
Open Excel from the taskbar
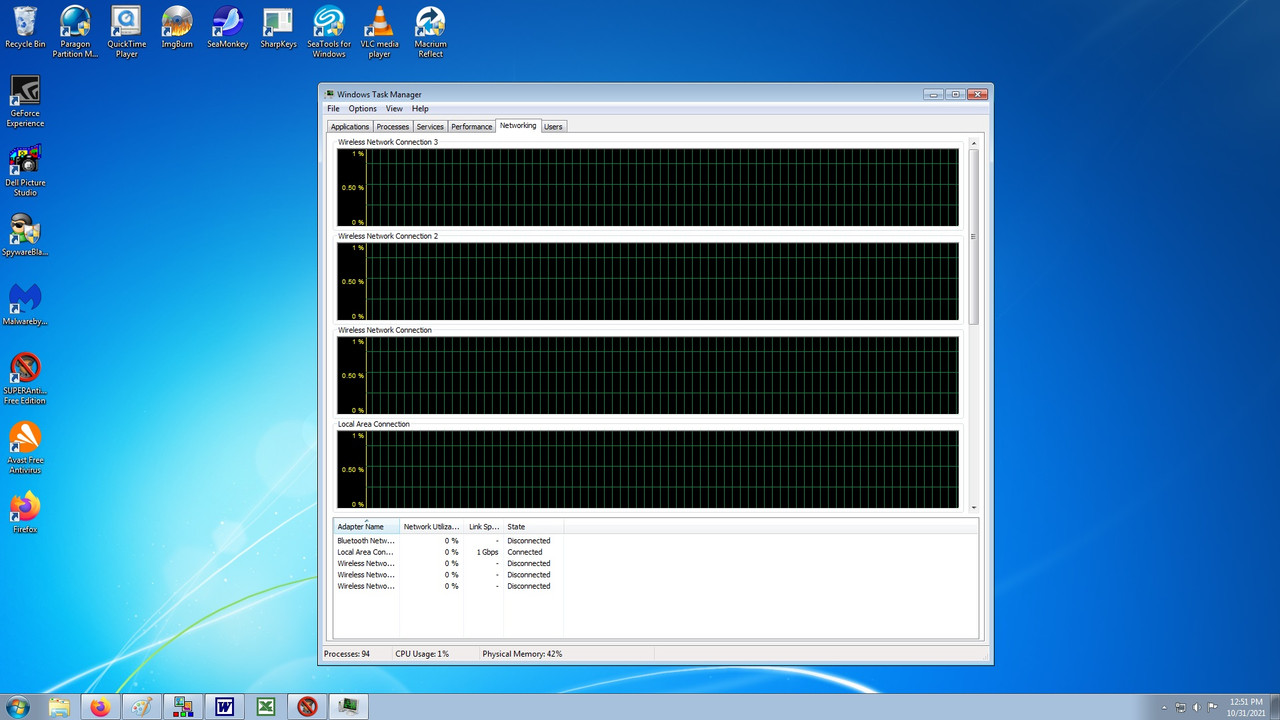pyautogui.click(x=266, y=706)
